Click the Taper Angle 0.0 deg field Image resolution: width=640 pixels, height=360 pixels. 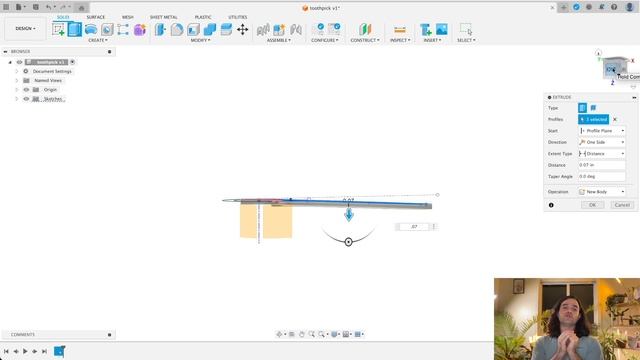tap(602, 176)
